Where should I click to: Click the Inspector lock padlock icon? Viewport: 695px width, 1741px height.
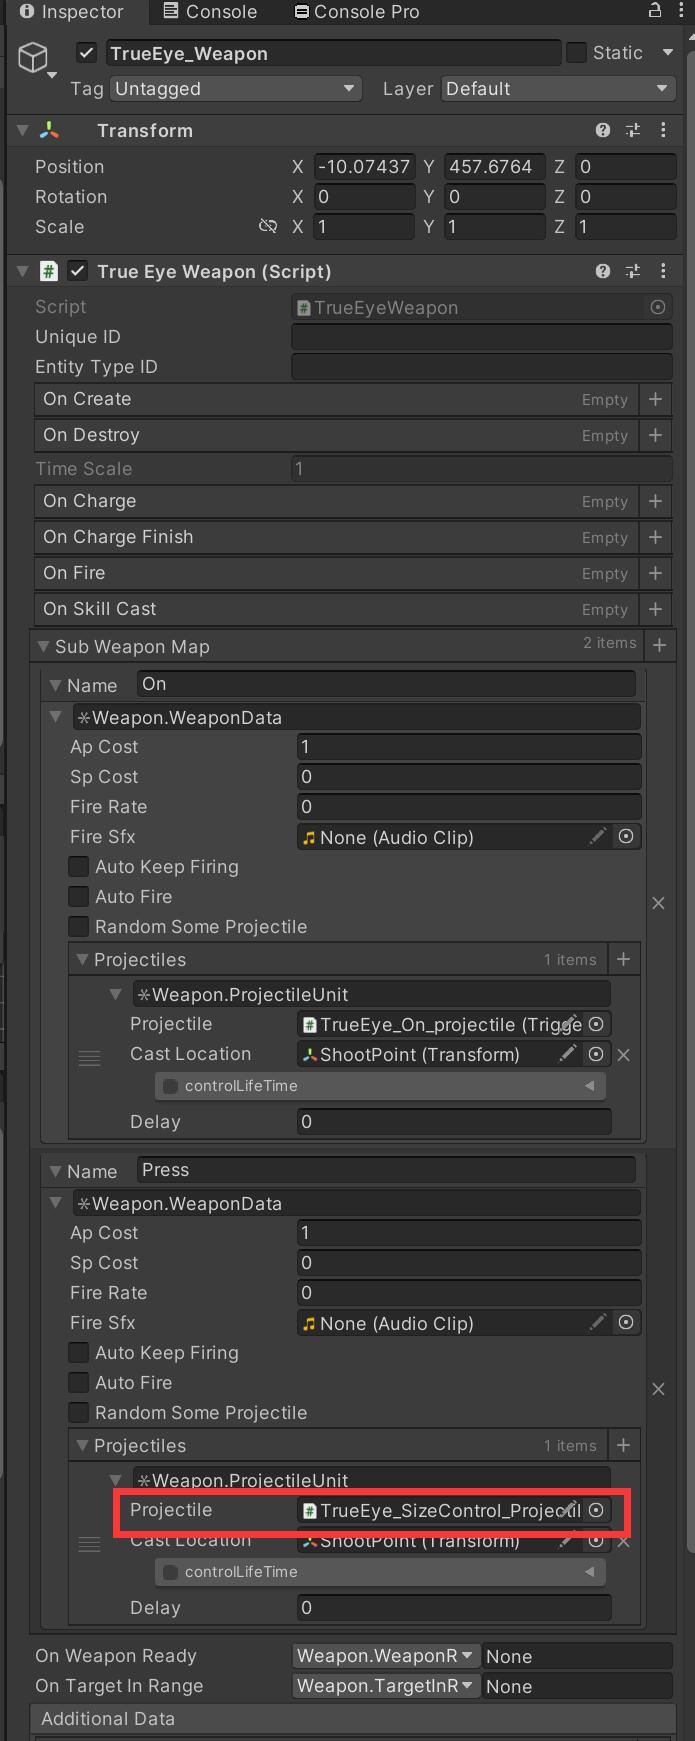tap(654, 10)
